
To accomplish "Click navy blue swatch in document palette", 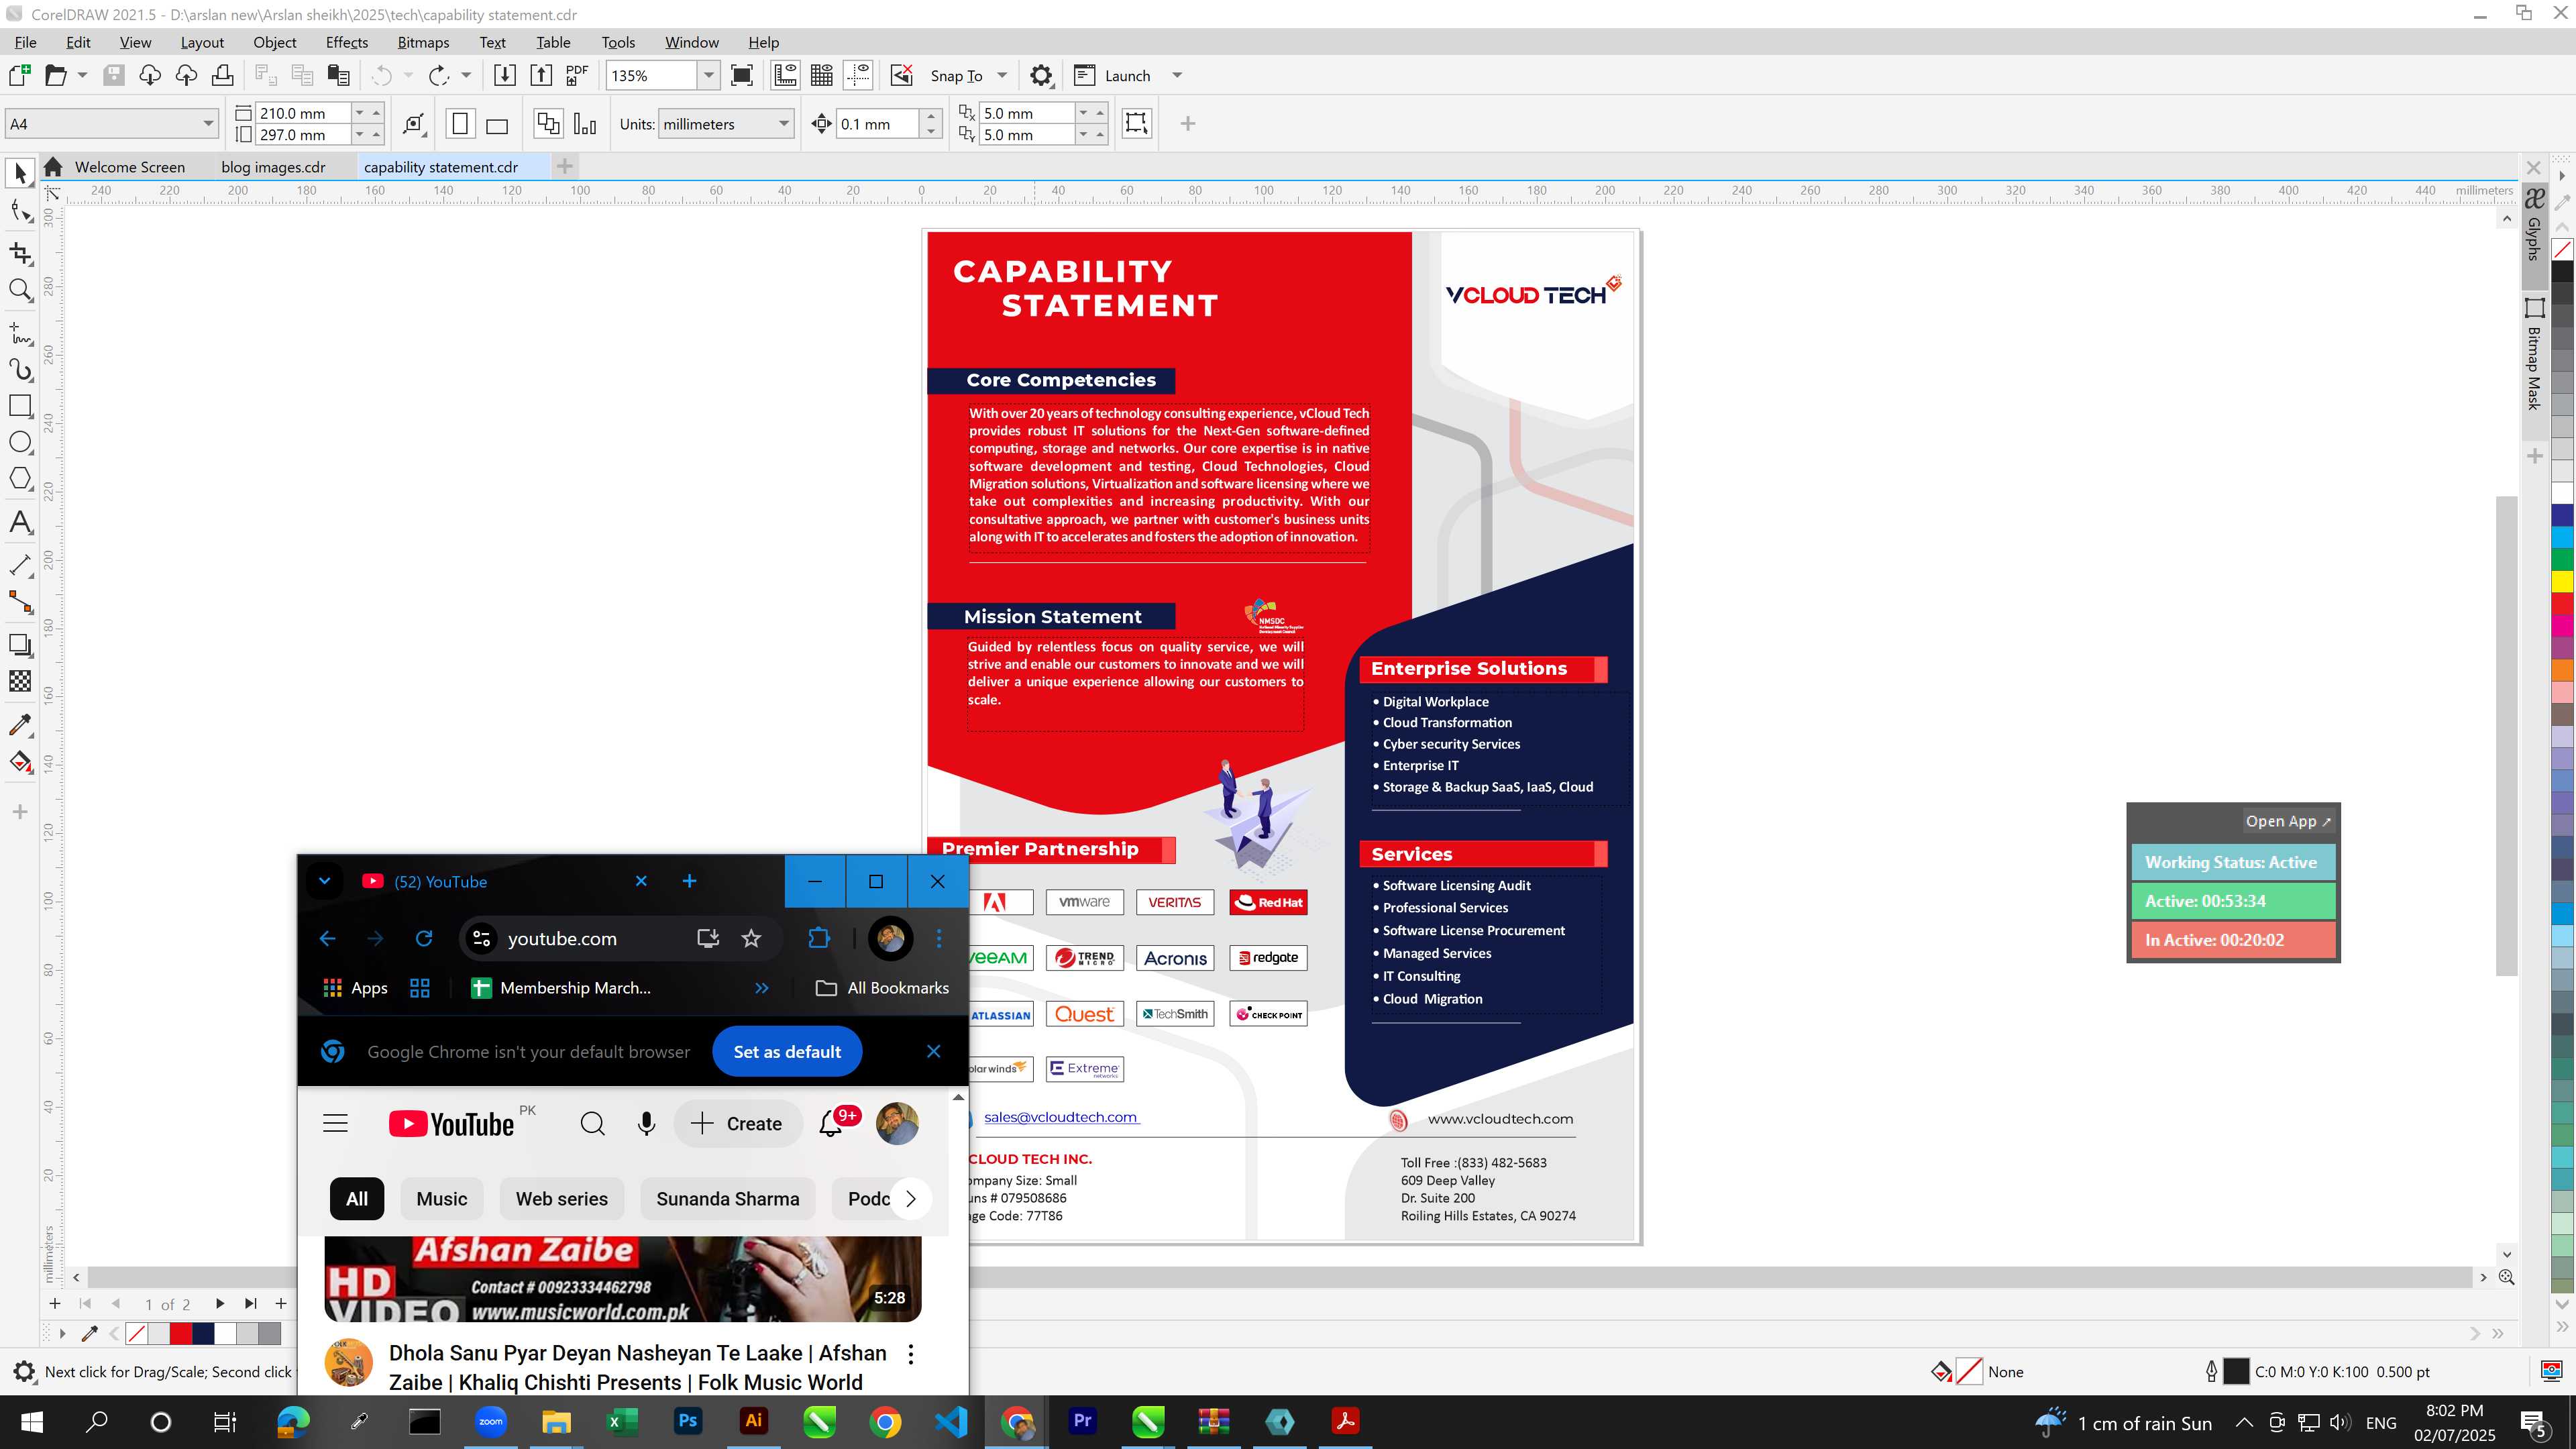I will pyautogui.click(x=203, y=1333).
